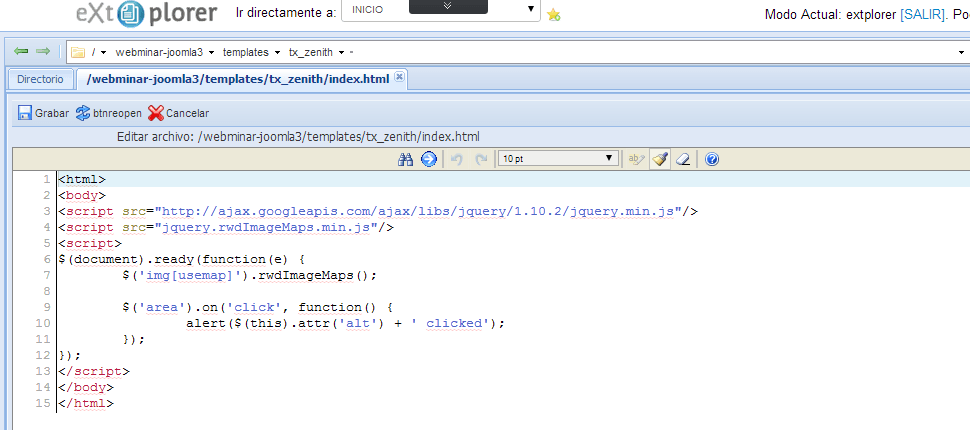Click the star bookmark icon
This screenshot has height=430, width=970.
pos(554,15)
